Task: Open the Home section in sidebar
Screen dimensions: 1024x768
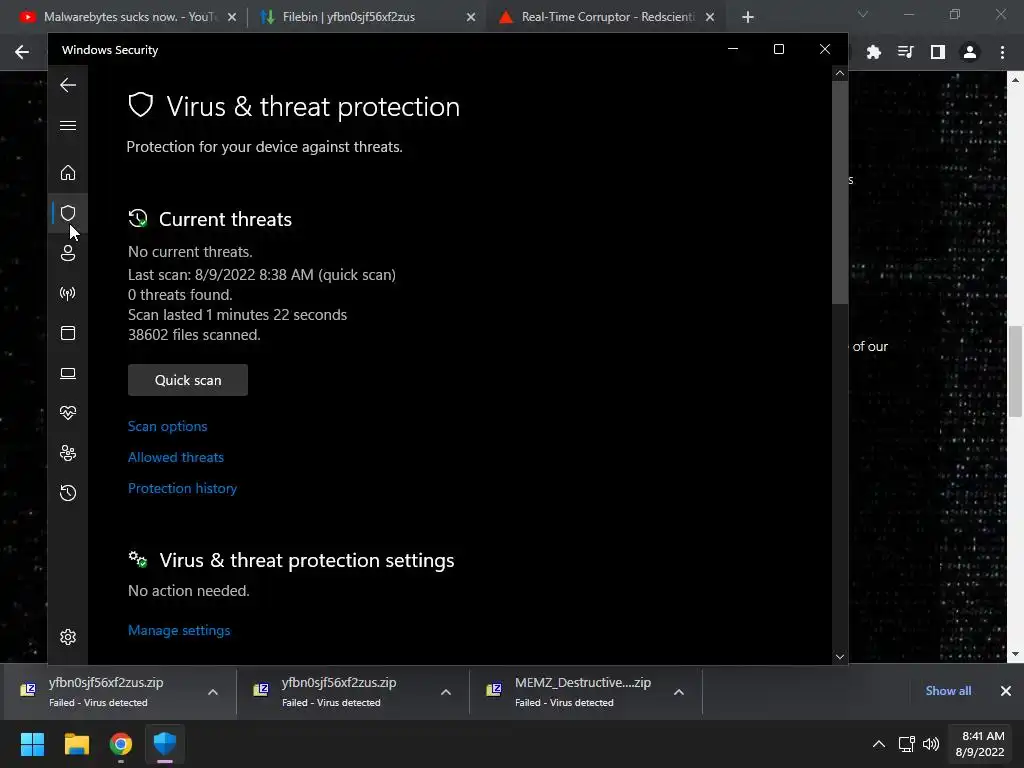Action: 68,172
